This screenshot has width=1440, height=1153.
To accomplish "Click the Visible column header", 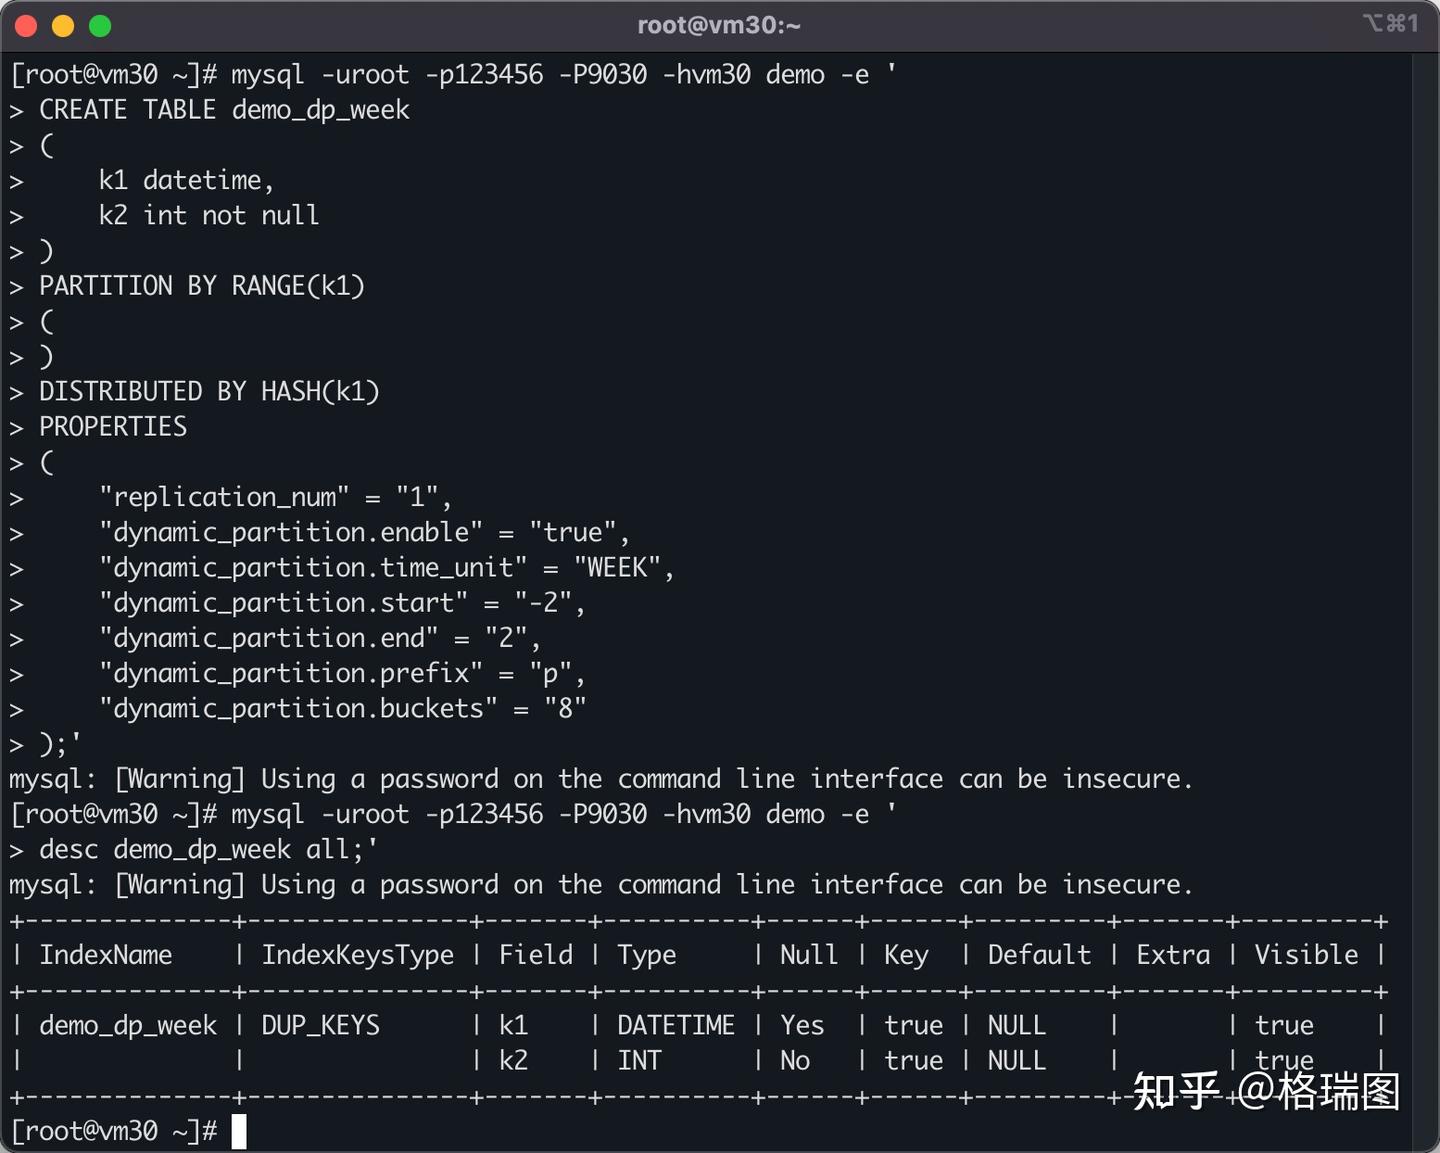I will pyautogui.click(x=1306, y=955).
